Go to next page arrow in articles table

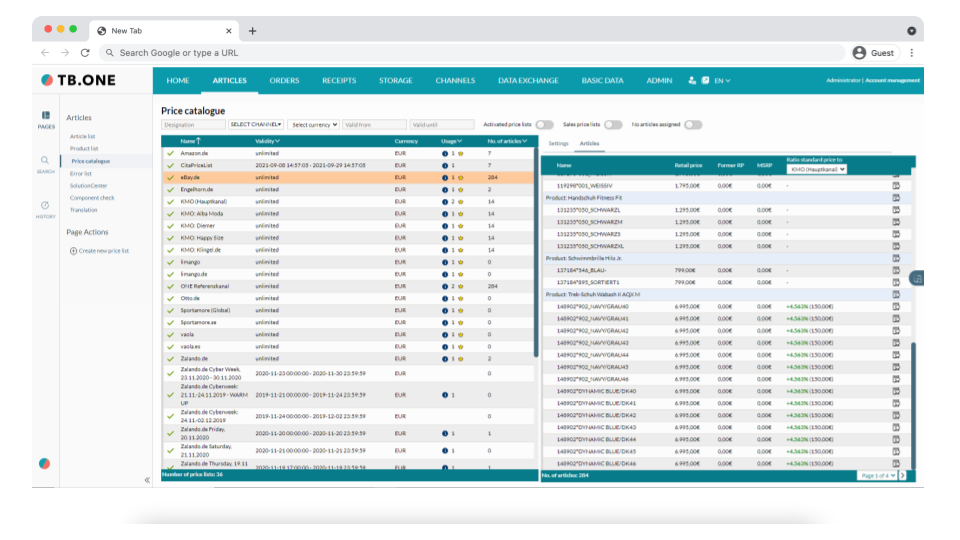[x=902, y=475]
